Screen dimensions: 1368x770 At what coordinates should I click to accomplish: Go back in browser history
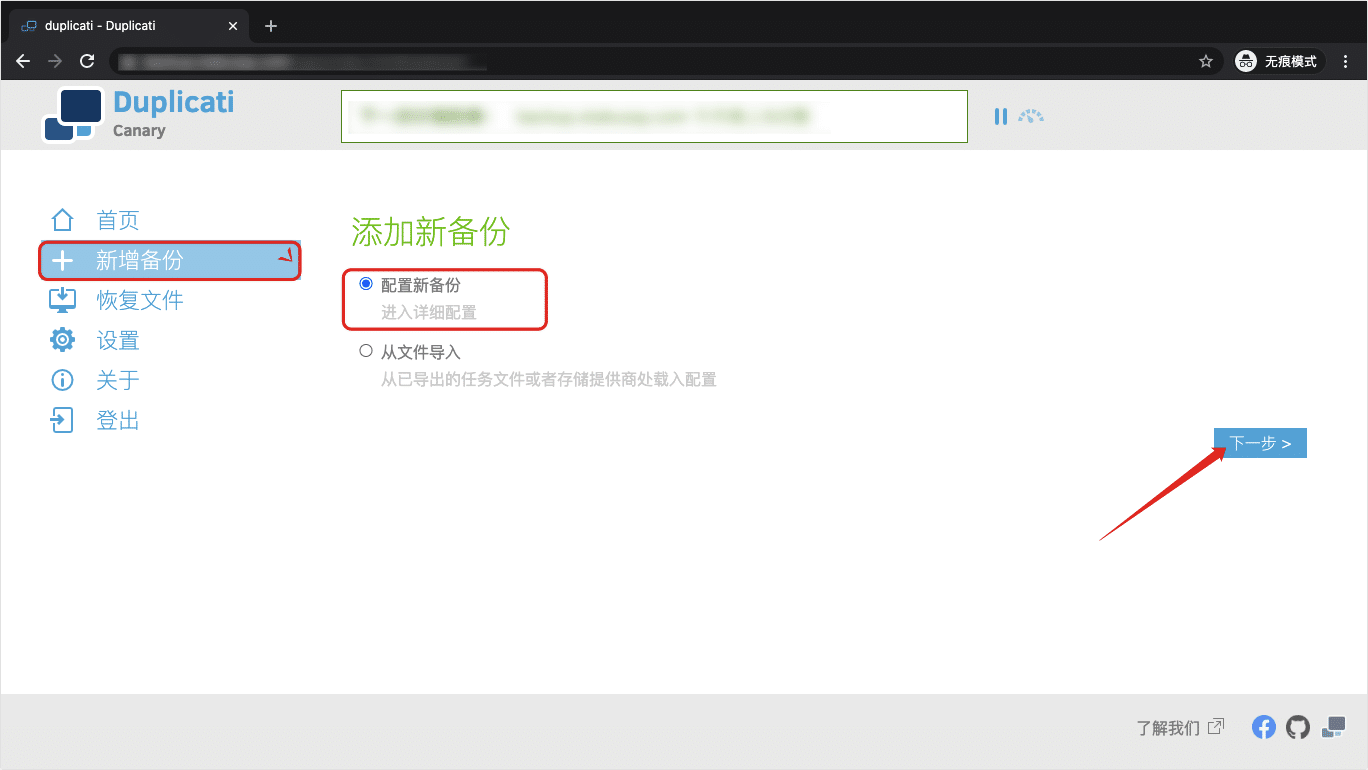tap(23, 61)
